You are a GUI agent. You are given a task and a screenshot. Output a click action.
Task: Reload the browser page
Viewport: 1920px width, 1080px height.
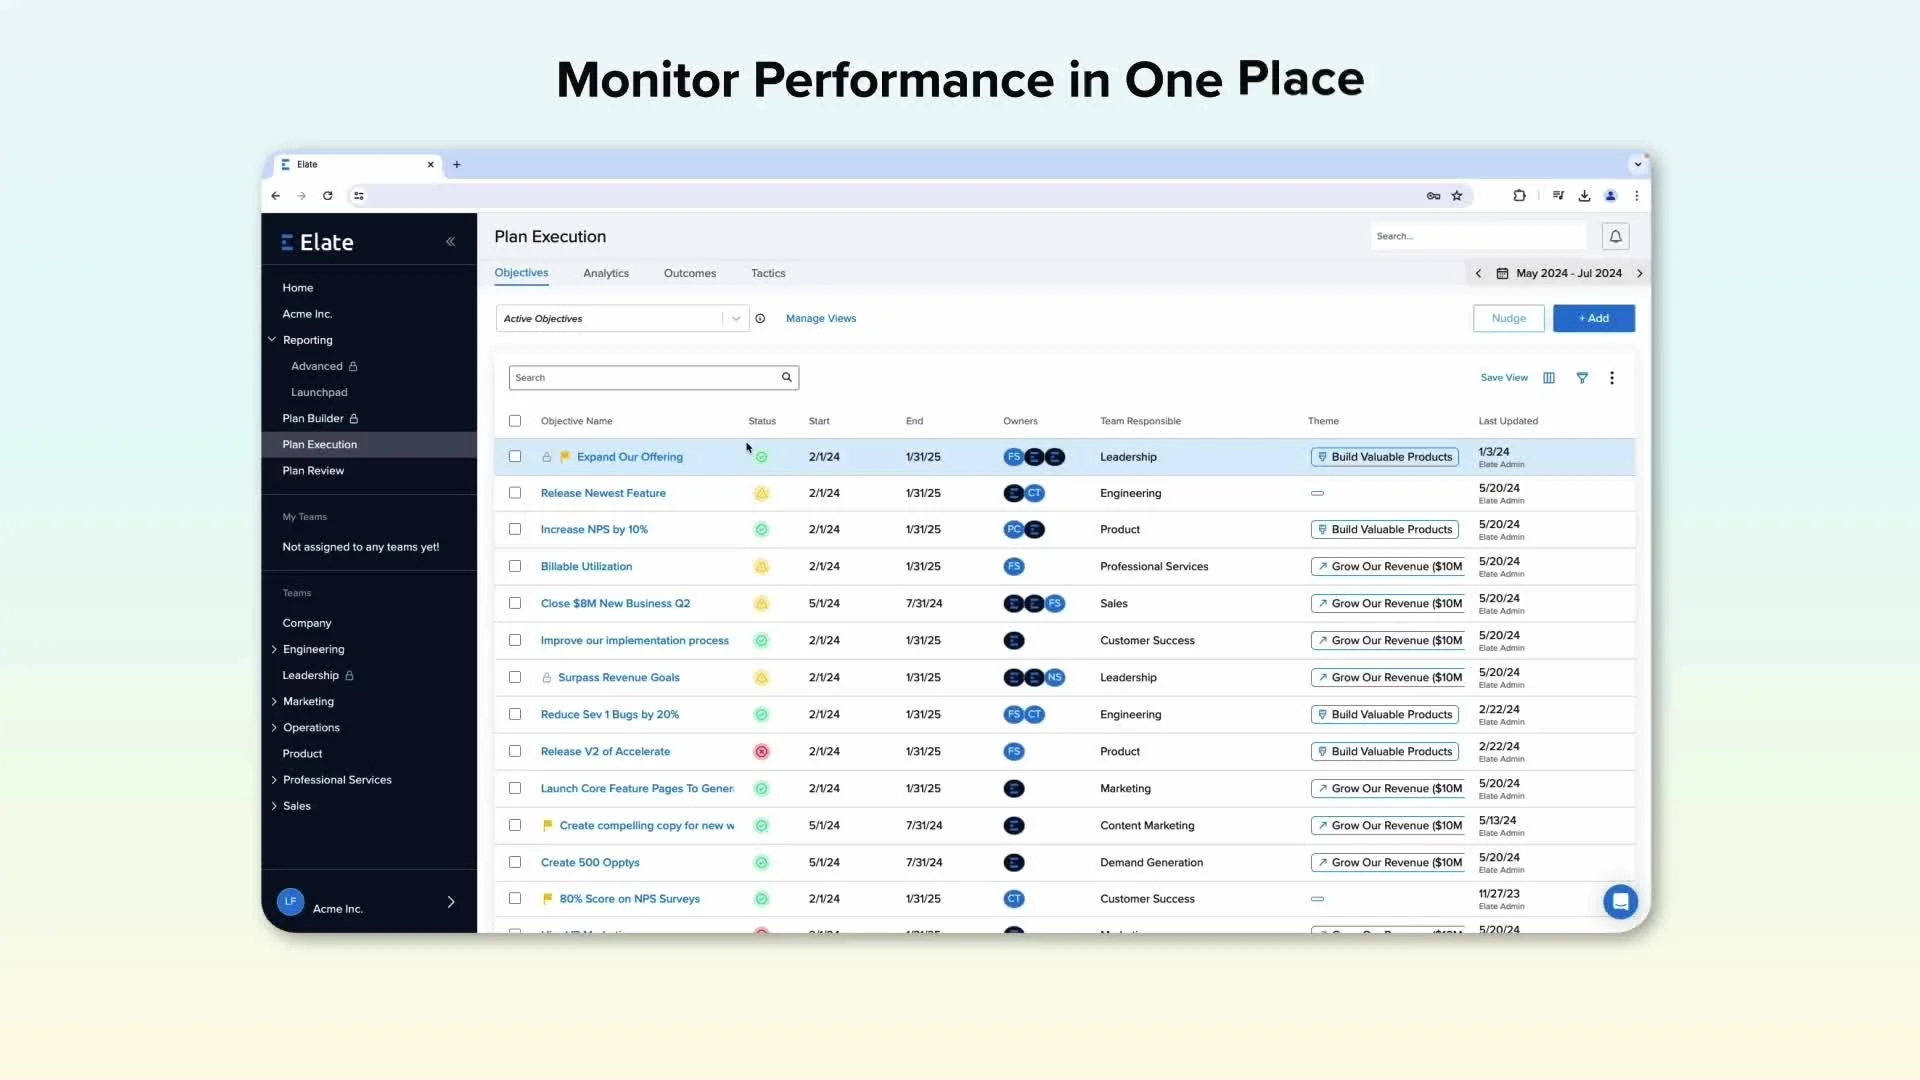pyautogui.click(x=327, y=196)
